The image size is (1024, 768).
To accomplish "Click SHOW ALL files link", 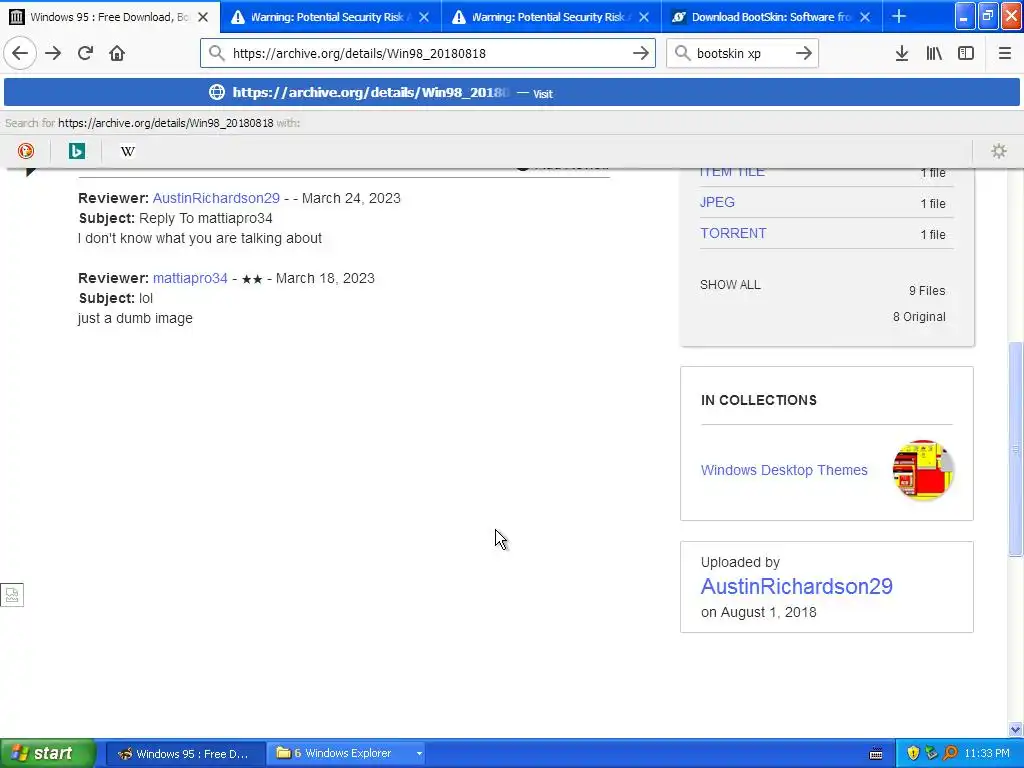I will coord(730,285).
